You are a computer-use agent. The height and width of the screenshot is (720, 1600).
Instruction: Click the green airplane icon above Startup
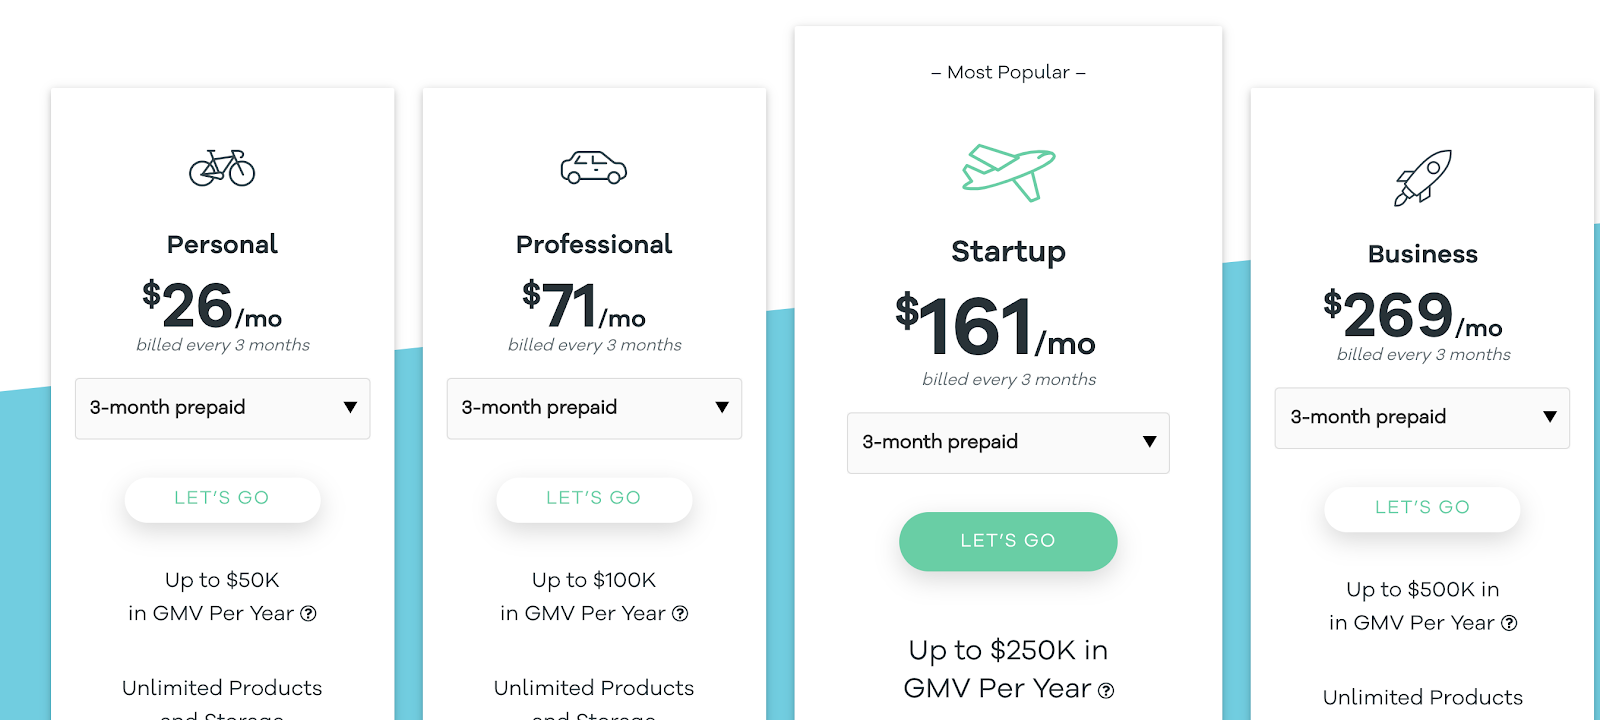1008,172
